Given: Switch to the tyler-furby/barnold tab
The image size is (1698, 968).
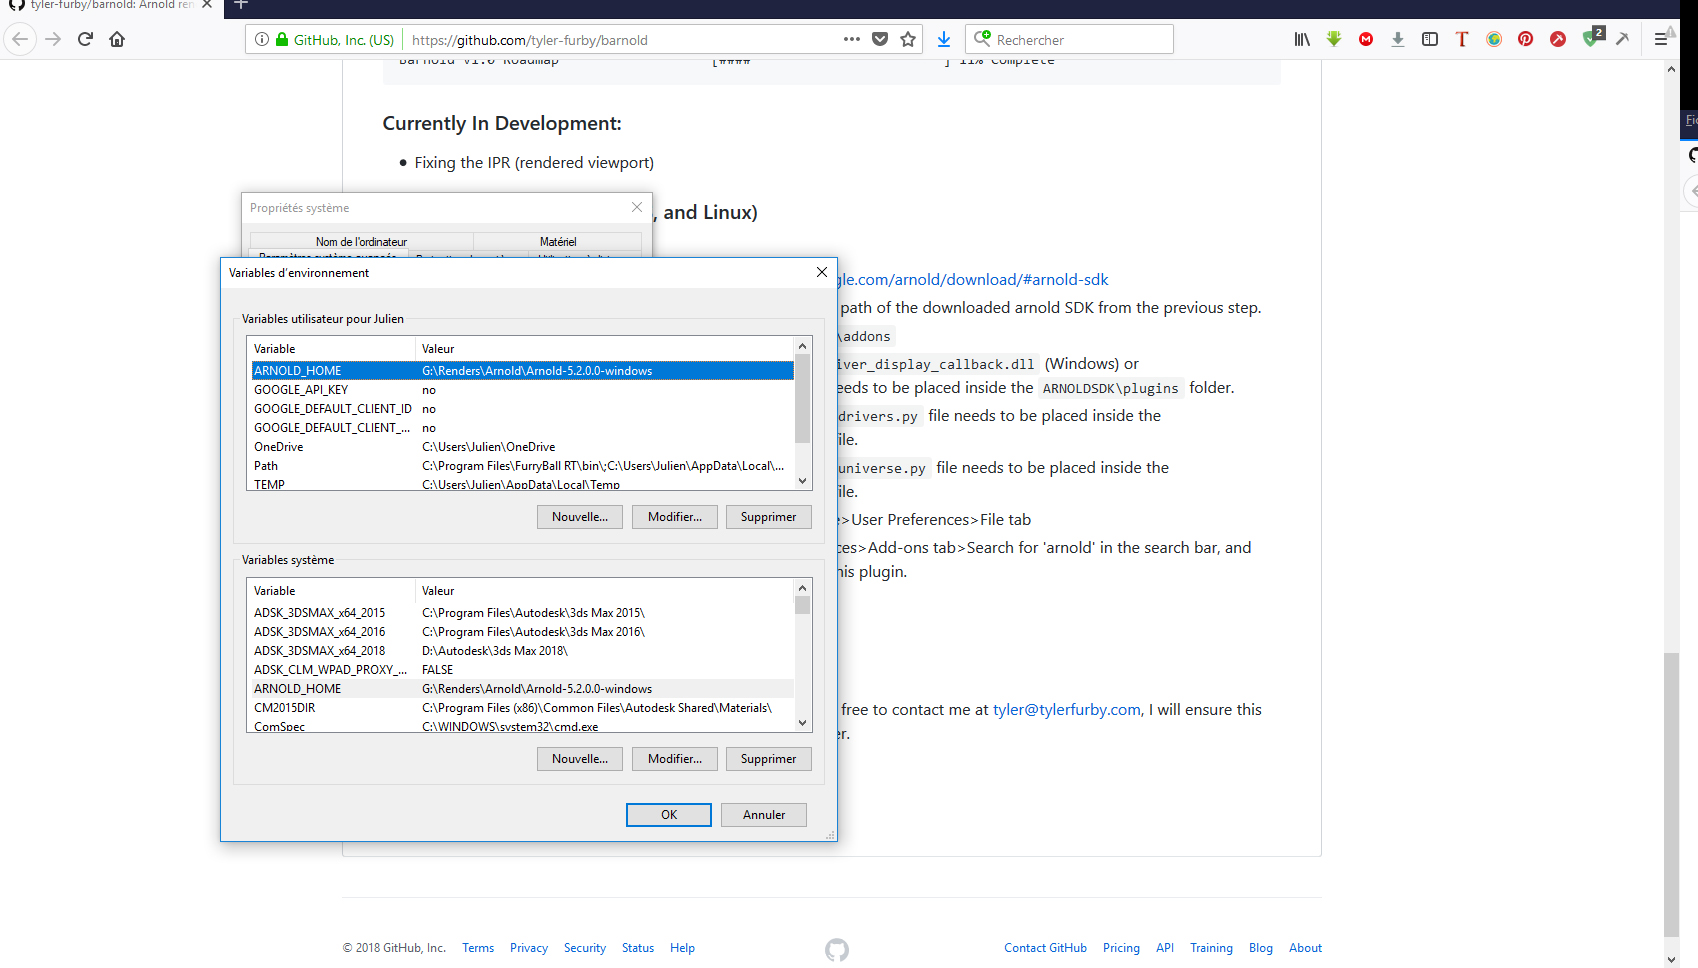Looking at the screenshot, I should click(111, 5).
